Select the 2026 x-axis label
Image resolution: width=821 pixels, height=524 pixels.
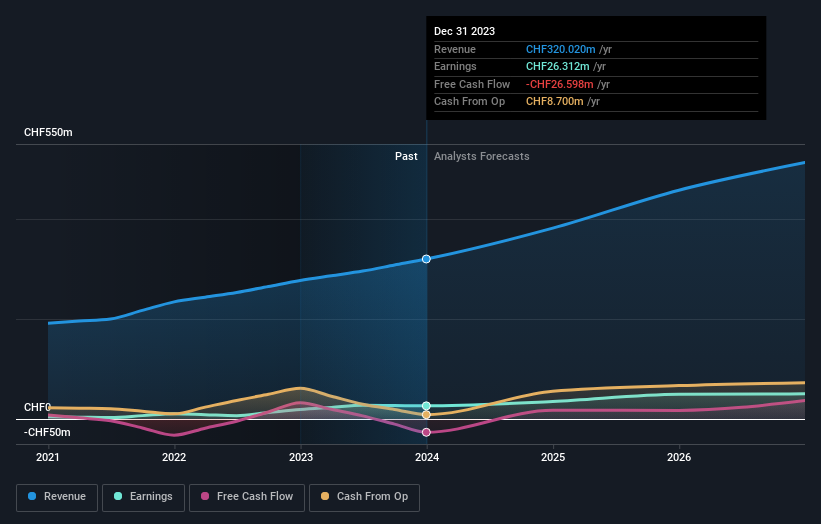679,458
